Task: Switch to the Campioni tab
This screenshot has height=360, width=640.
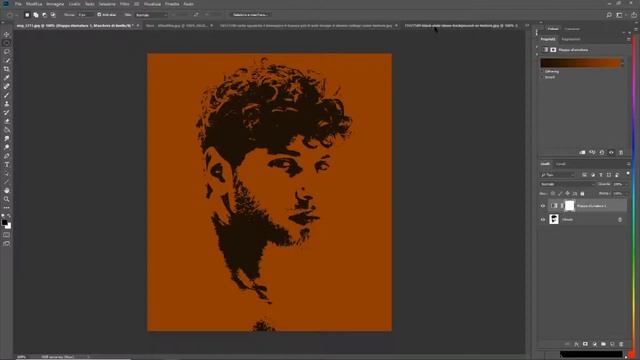Action: point(572,29)
